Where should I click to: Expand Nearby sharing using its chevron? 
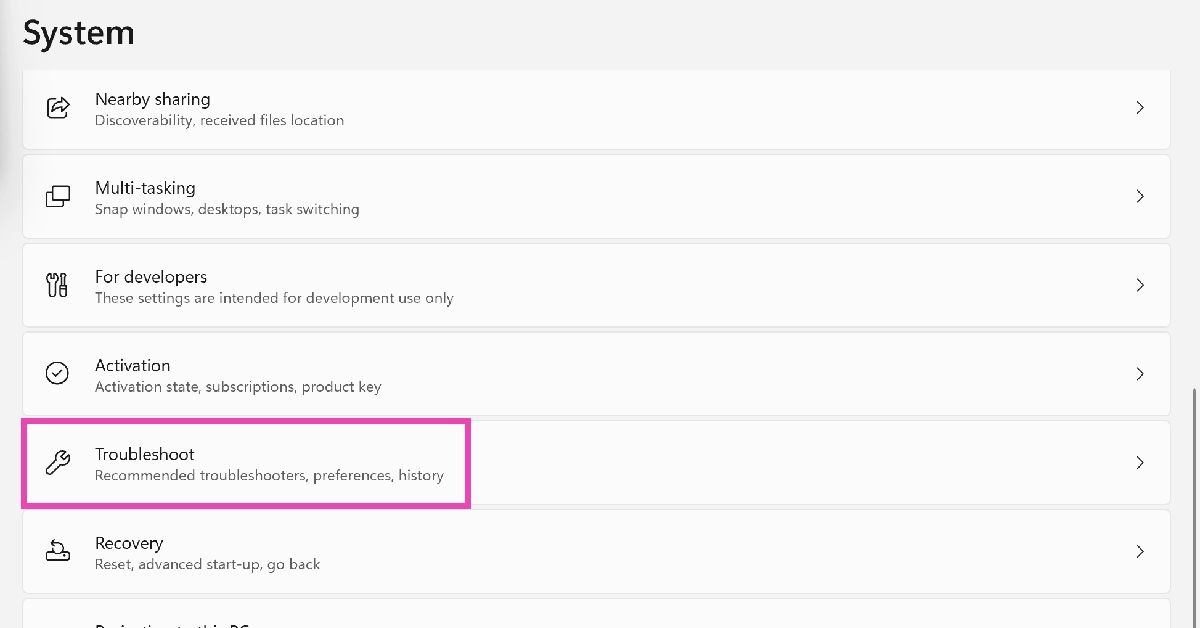1140,108
